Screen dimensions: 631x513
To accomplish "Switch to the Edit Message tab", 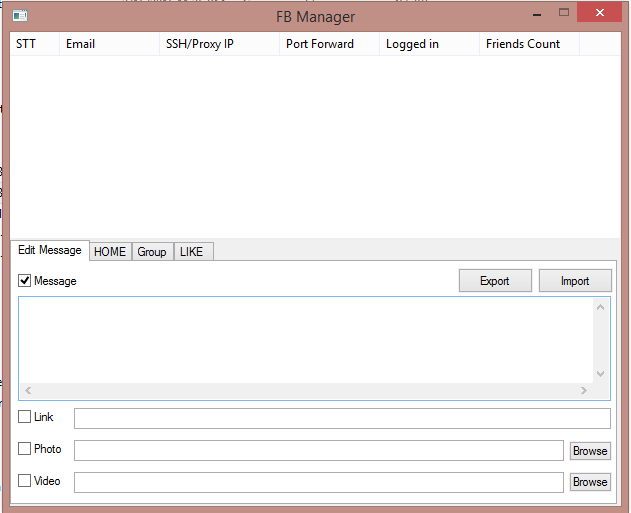I will click(50, 250).
